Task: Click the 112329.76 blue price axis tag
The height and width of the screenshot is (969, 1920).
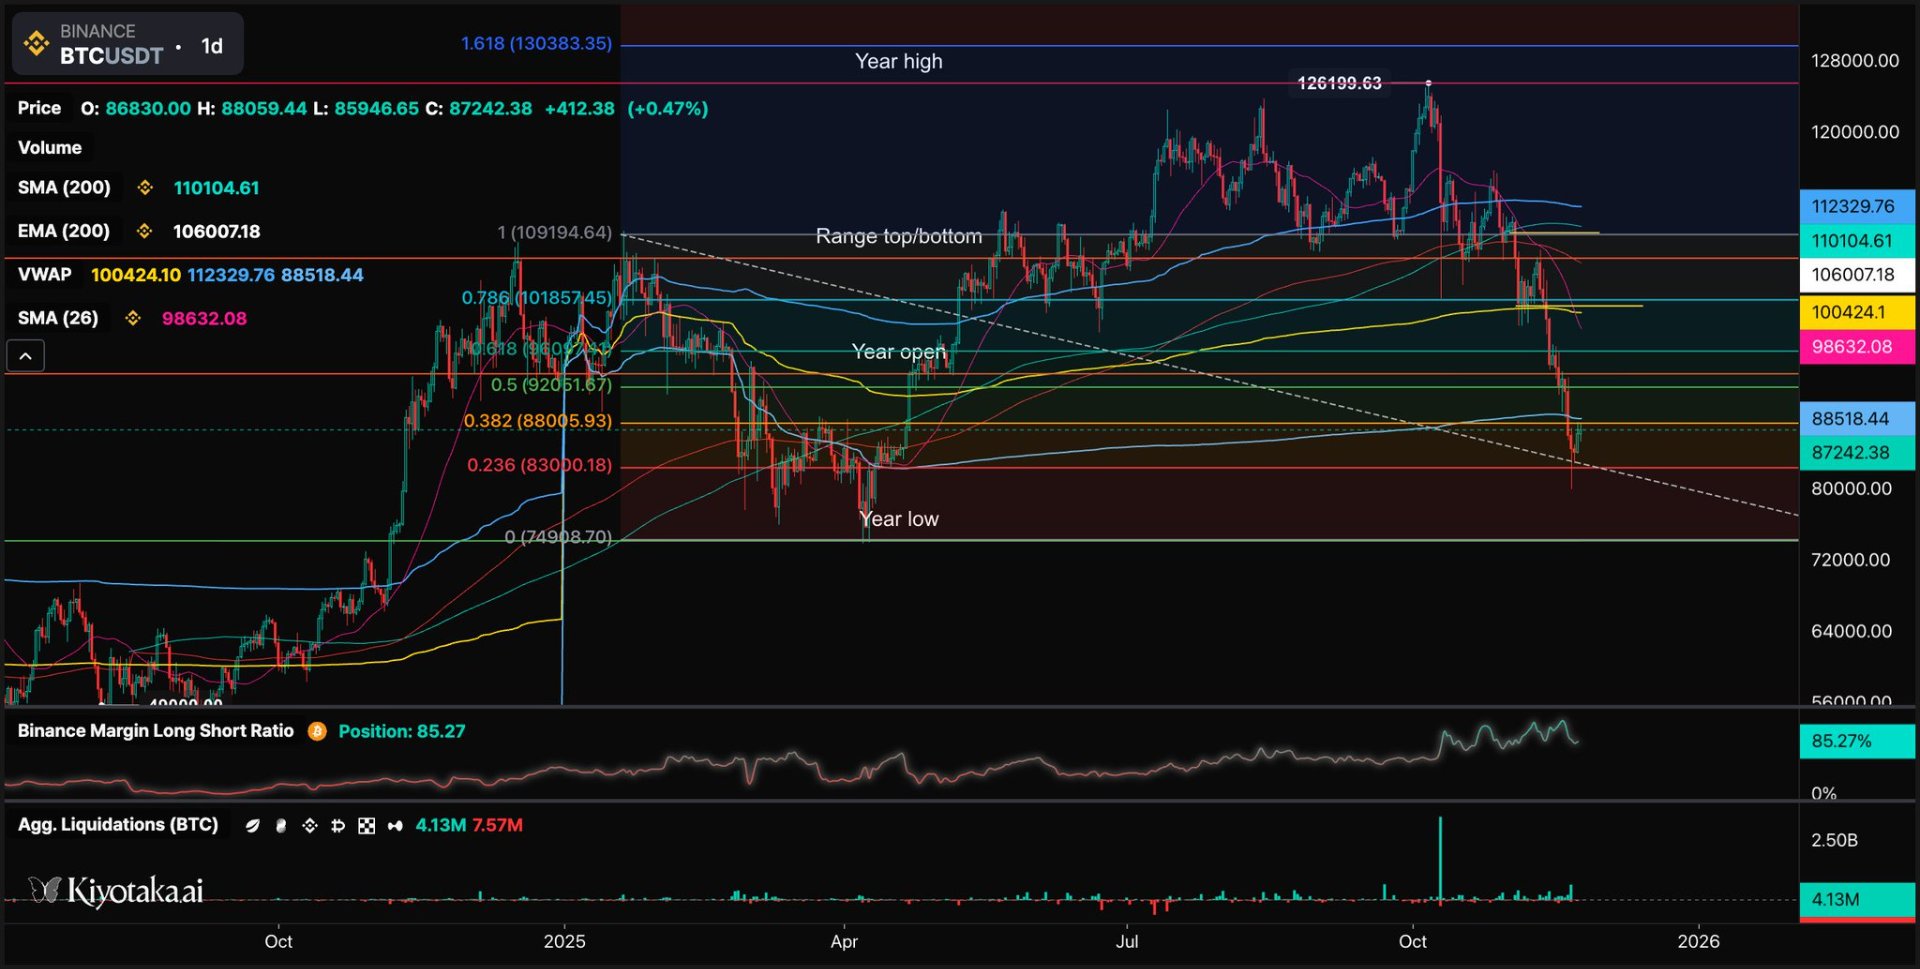Action: [1857, 207]
